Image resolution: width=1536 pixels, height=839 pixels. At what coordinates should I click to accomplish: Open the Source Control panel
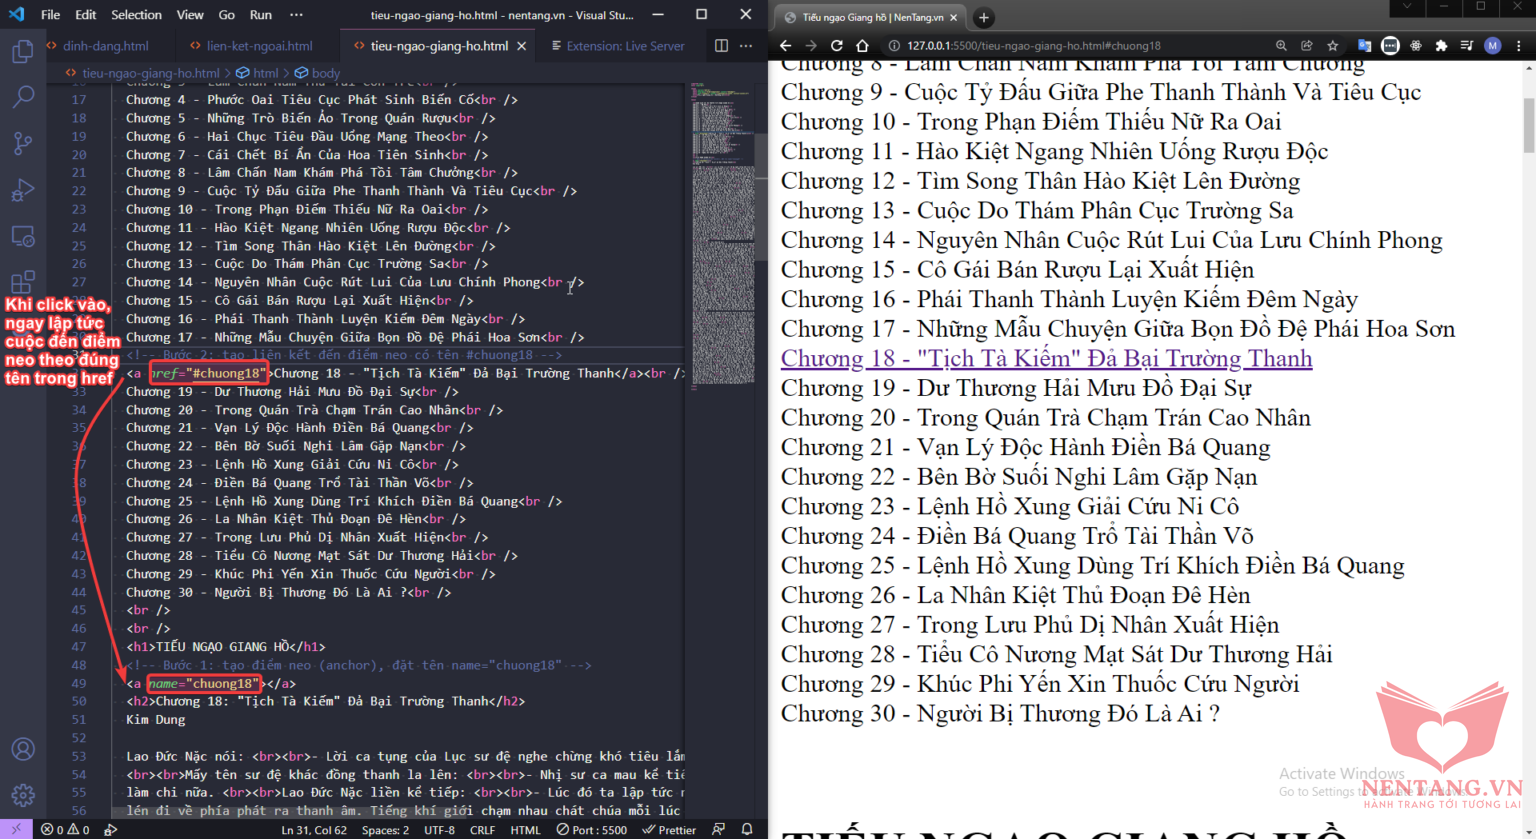(x=22, y=143)
